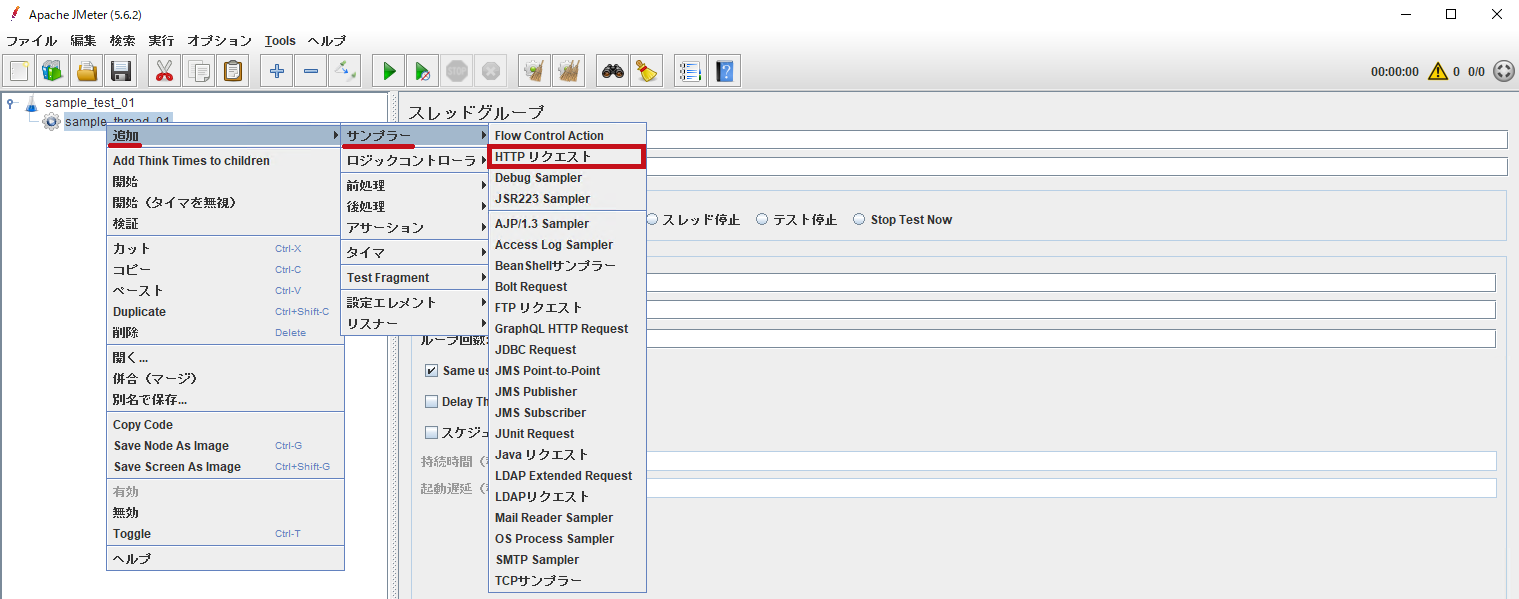Click the yellow warning triangle icon
Viewport: 1519px width, 599px height.
point(1438,71)
